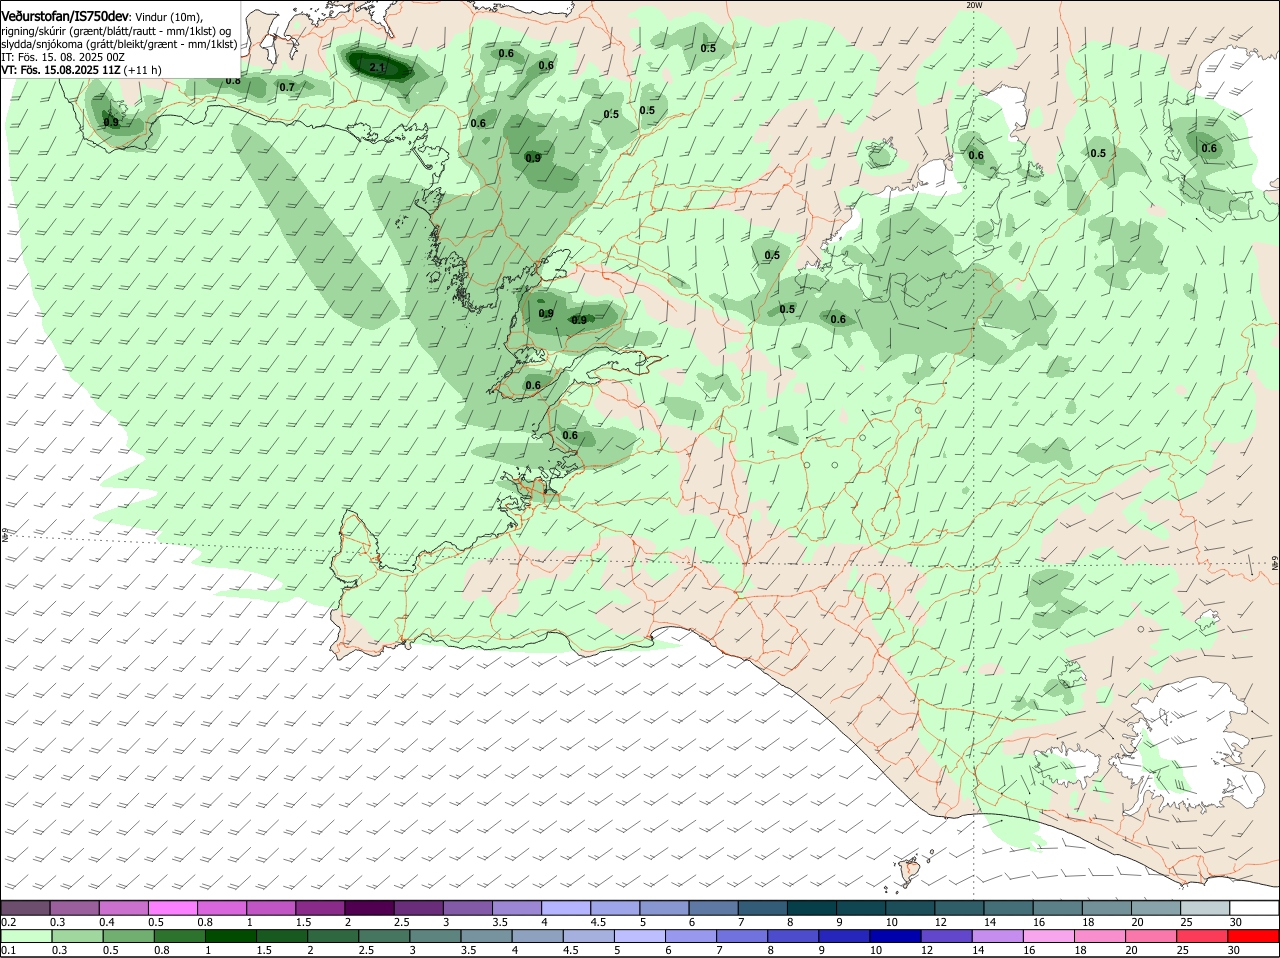Click the 0.2 legend scale label

tap(8, 922)
